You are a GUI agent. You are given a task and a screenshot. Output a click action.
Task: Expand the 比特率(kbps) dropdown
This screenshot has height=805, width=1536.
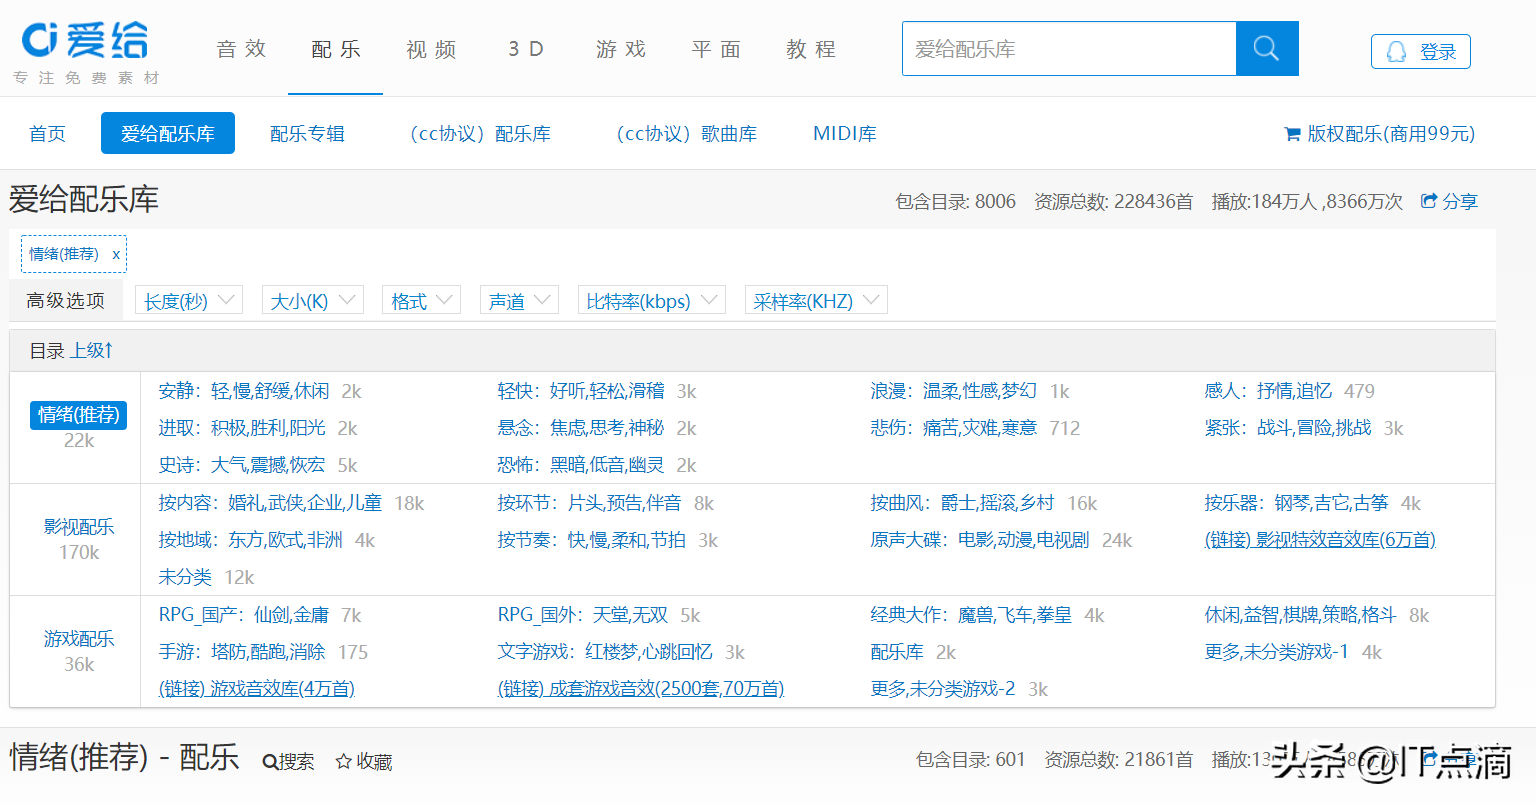[651, 301]
